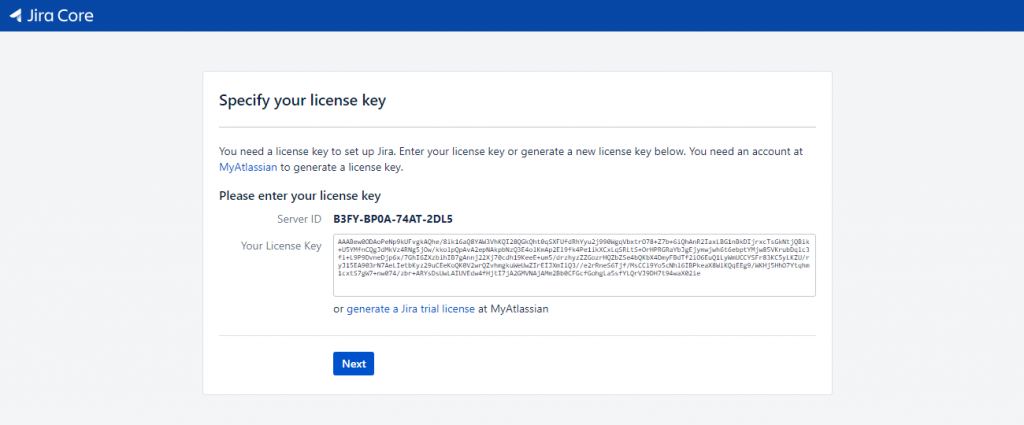This screenshot has width=1024, height=425.
Task: Click the Your License Key label
Action: coord(281,246)
